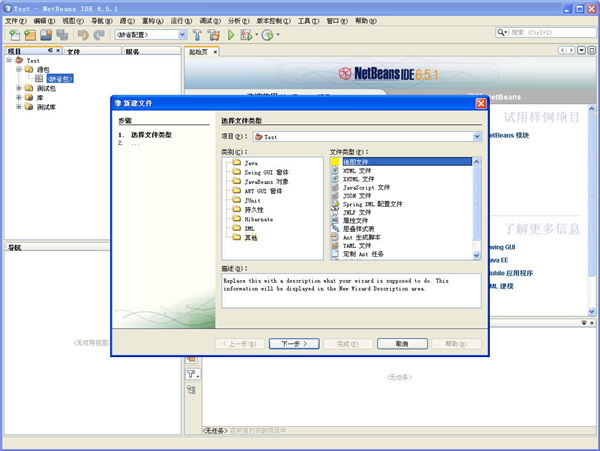Click the Test project node icon in tree
Screen dimensions: 600x451
click(19, 60)
